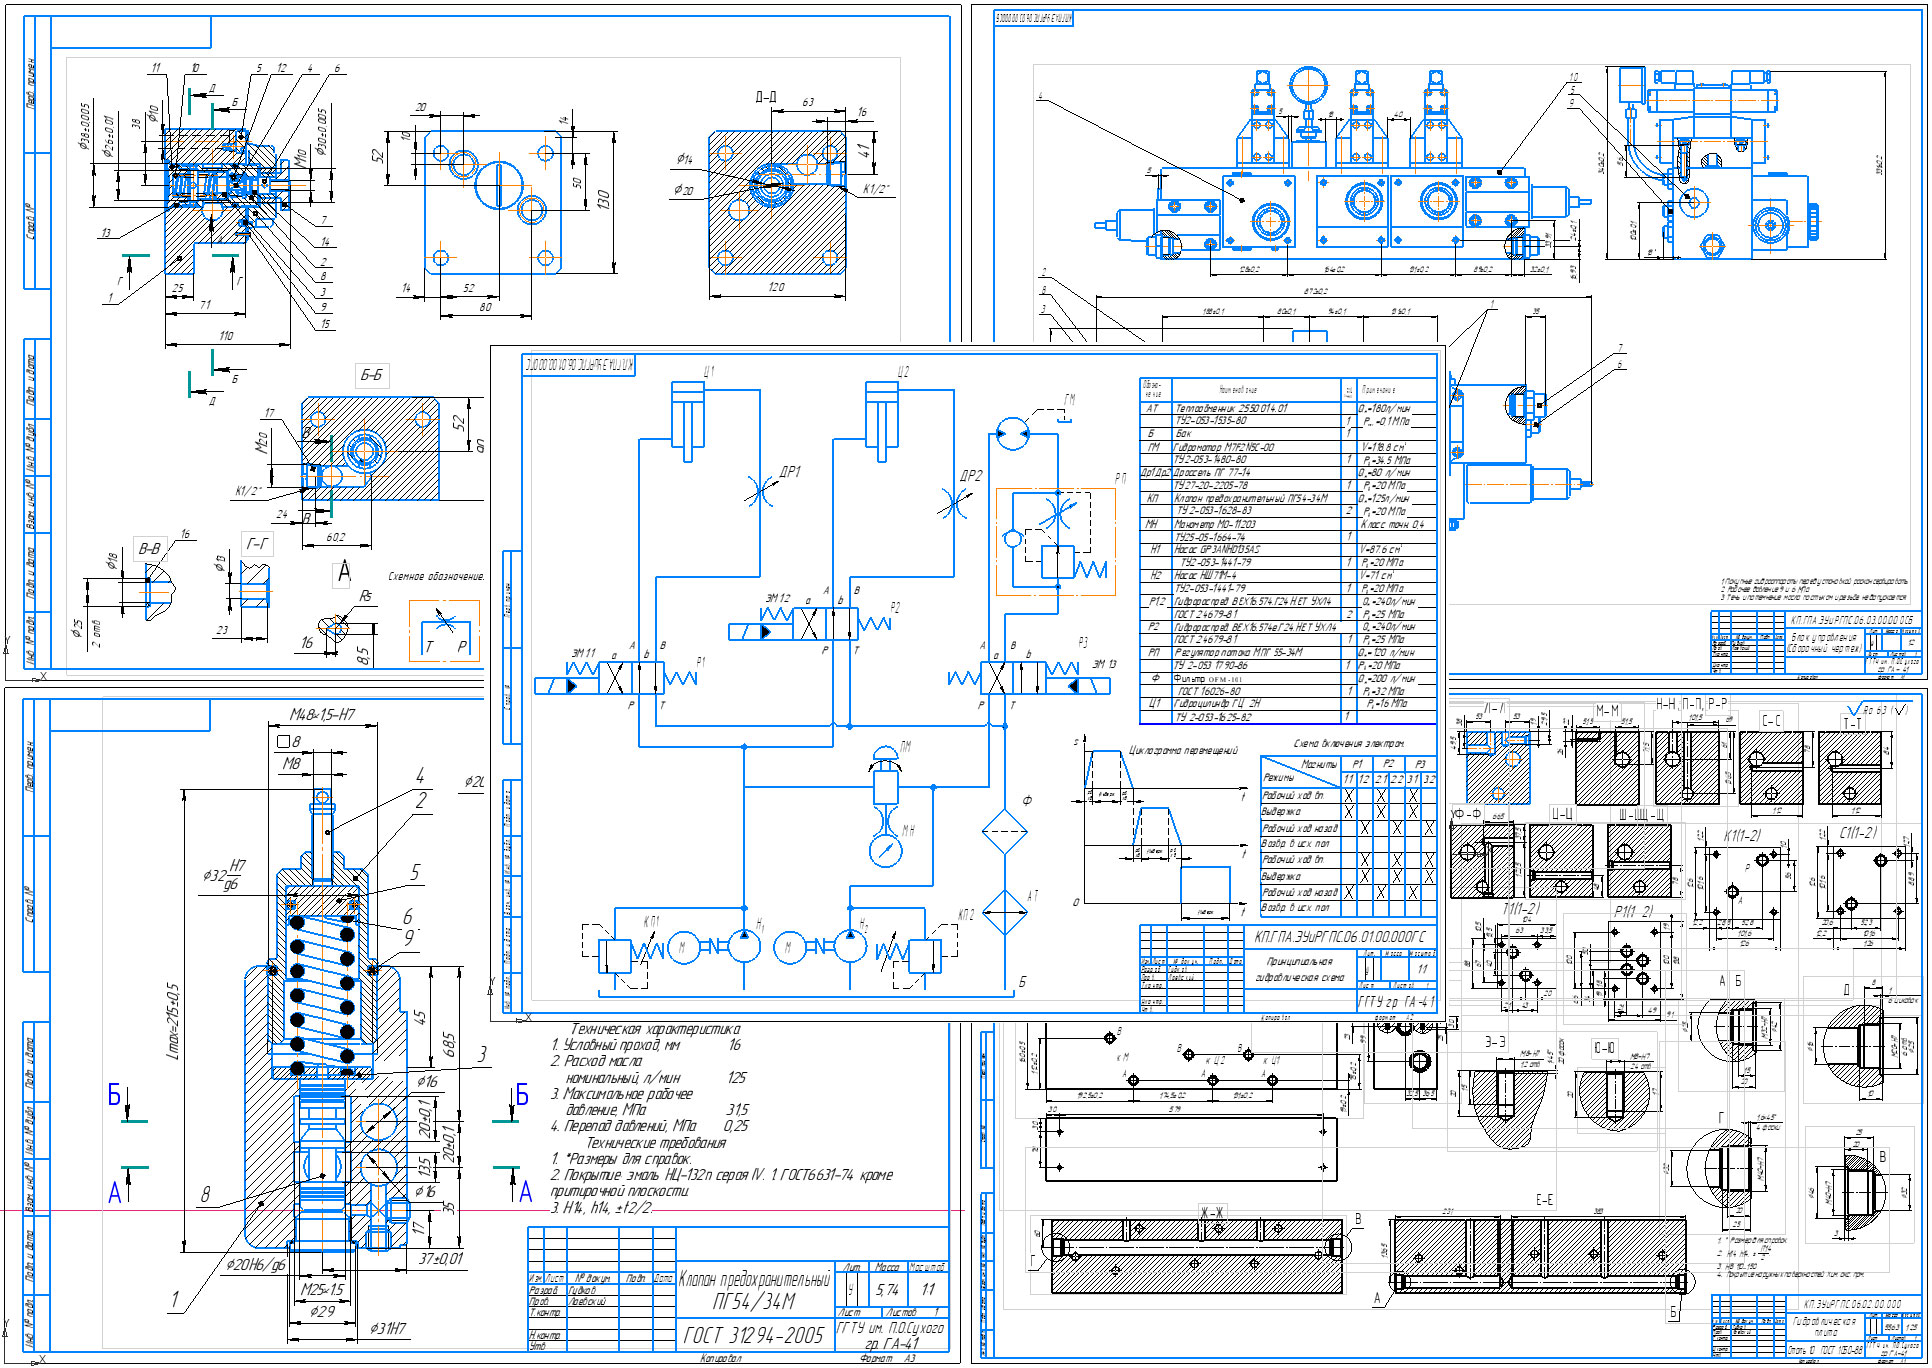Image resolution: width=1932 pixels, height=1368 pixels.
Task: Click table row 'Бак'
Action: (1288, 434)
